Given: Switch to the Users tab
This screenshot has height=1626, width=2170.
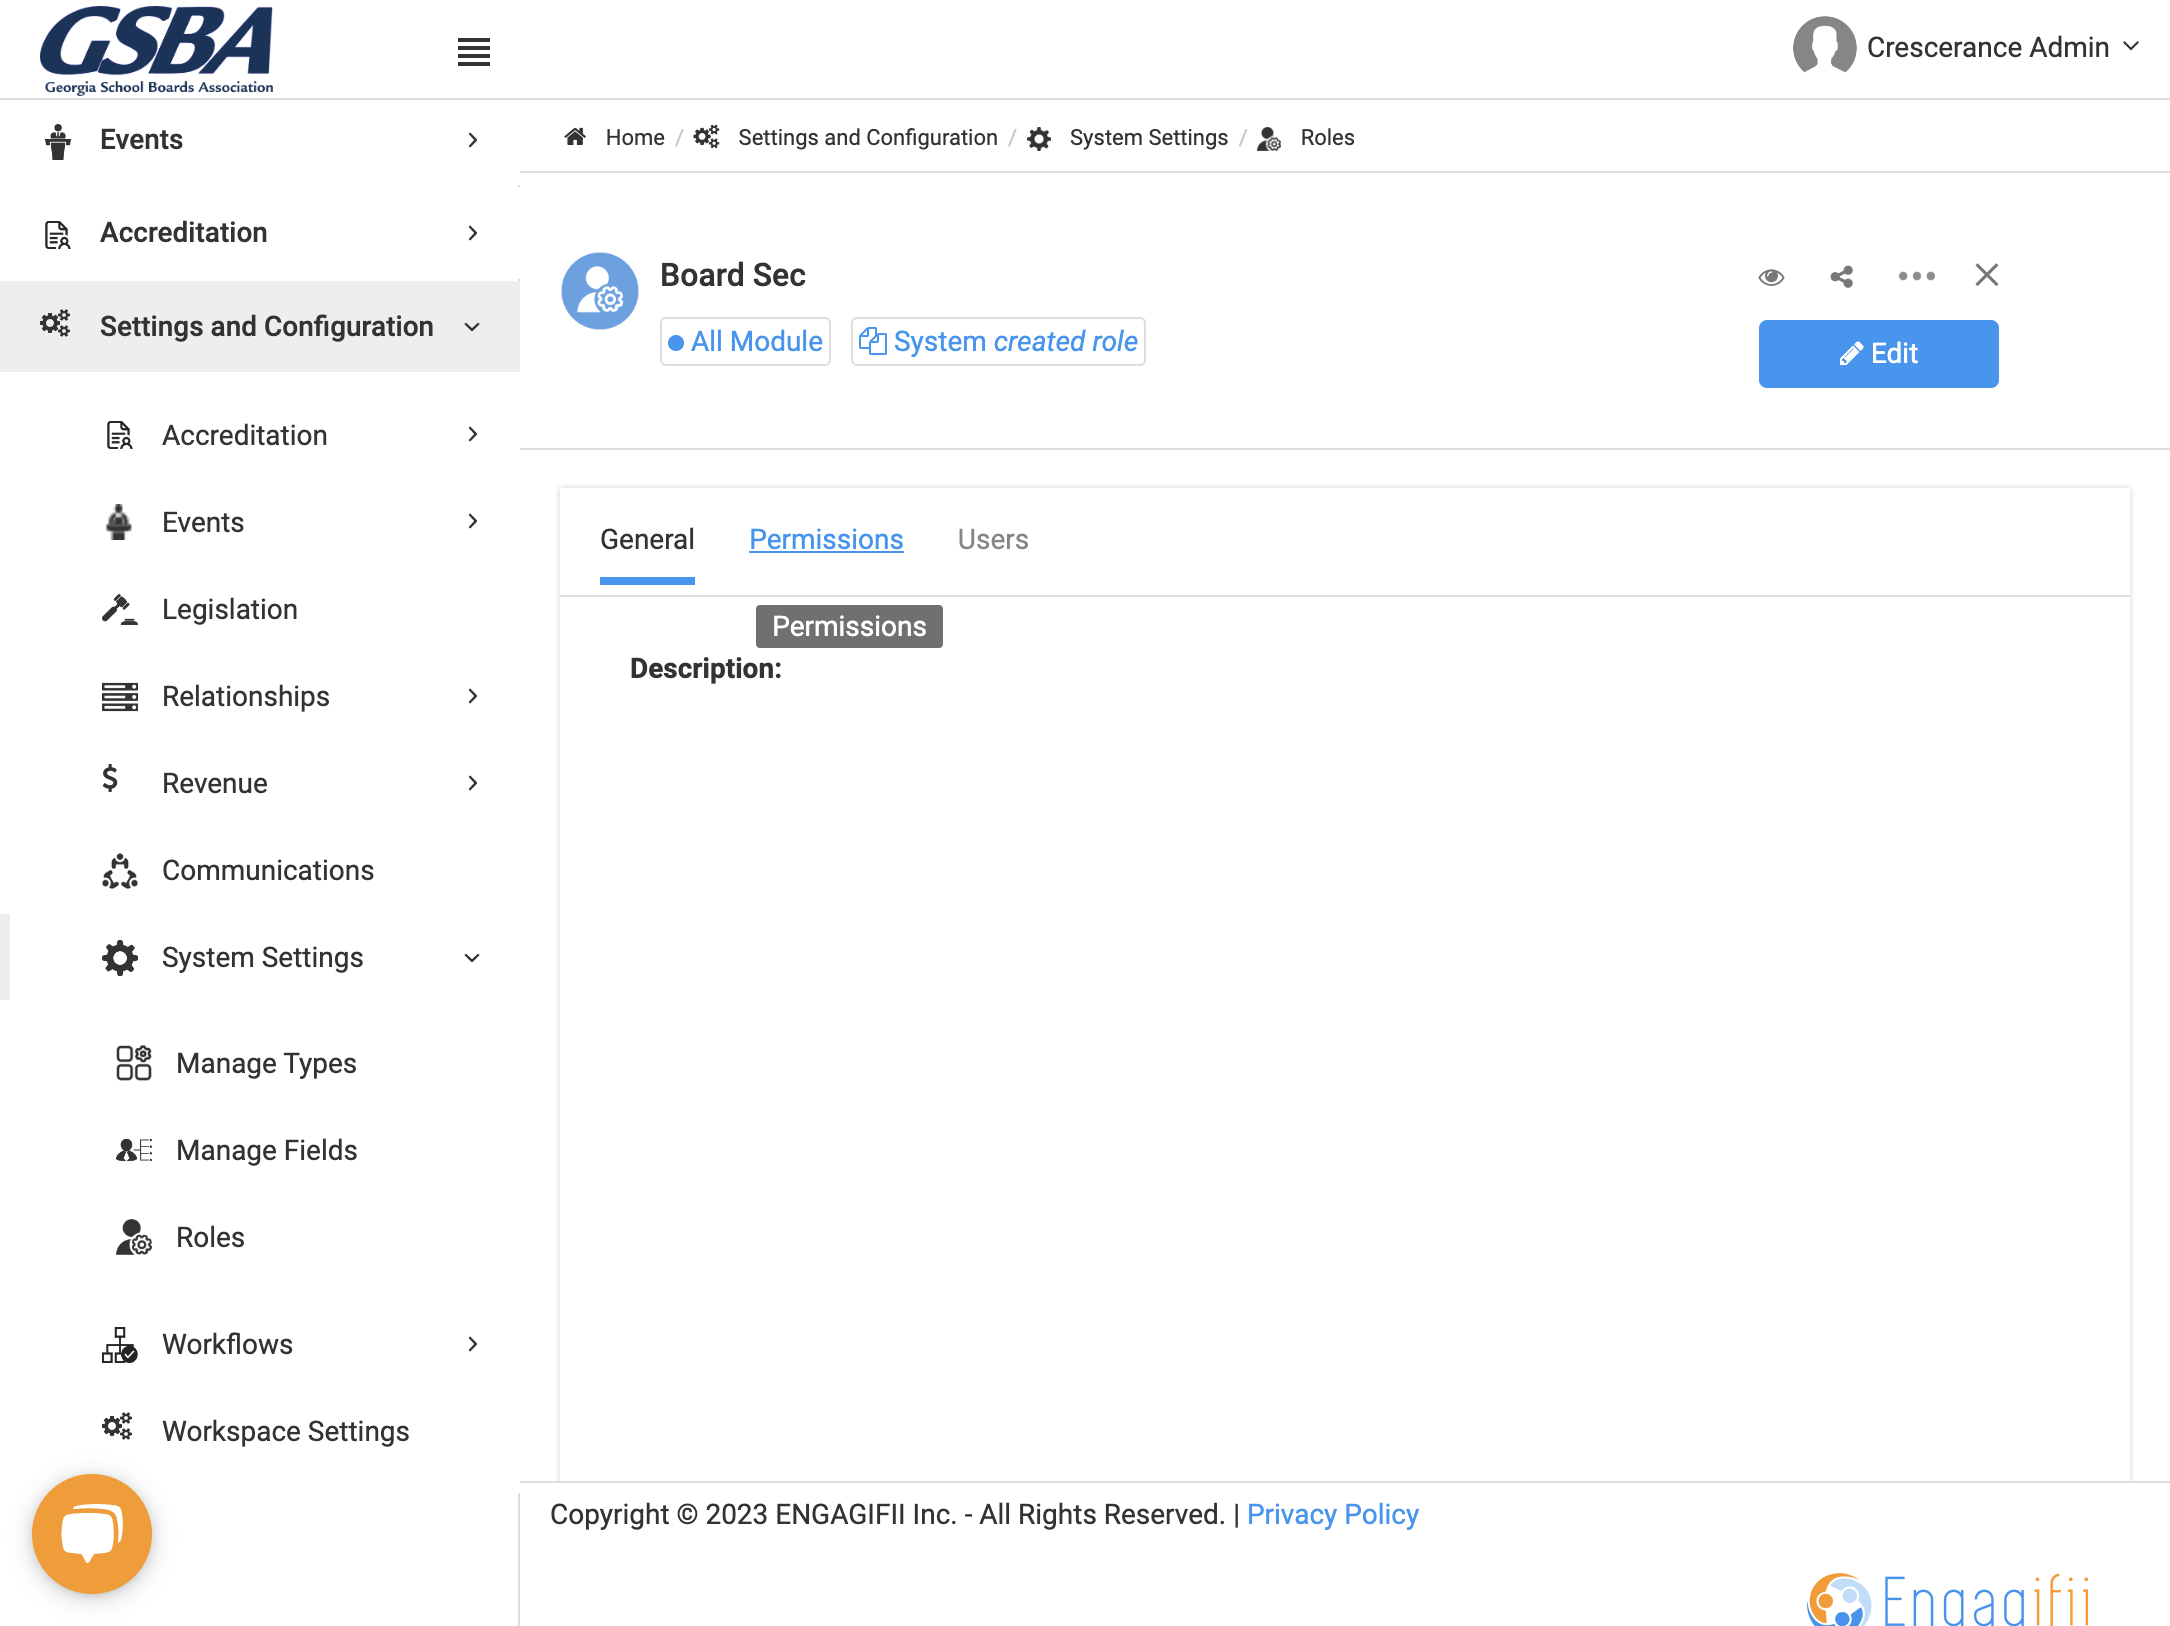Looking at the screenshot, I should click(x=993, y=540).
